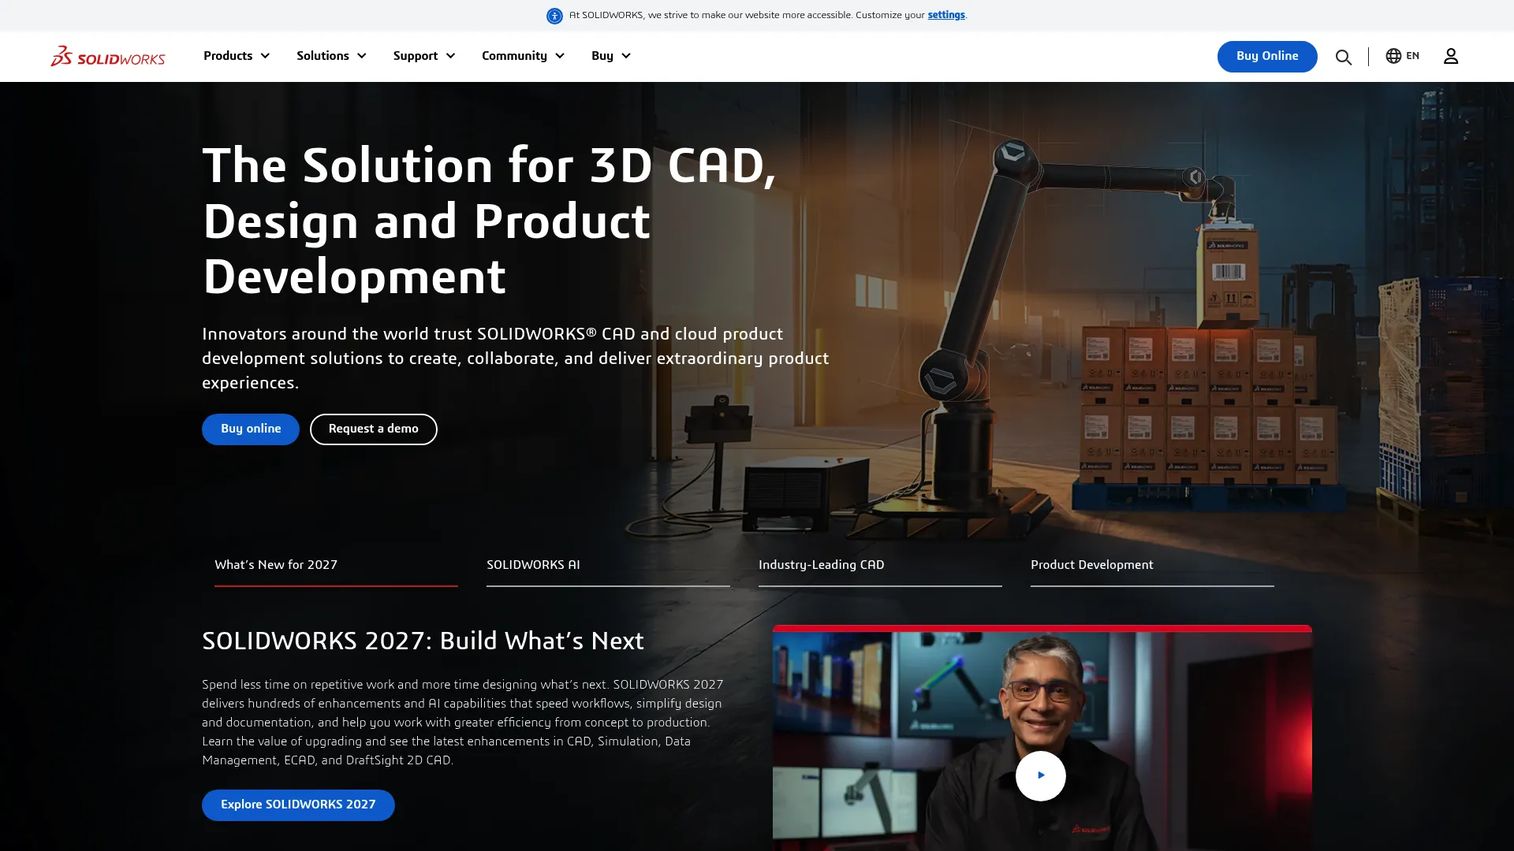This screenshot has height=851, width=1514.
Task: Click the globe language icon
Action: point(1393,56)
